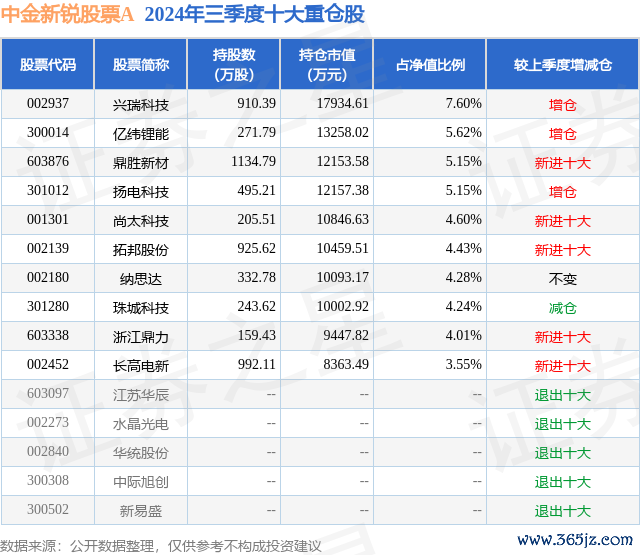Click share count 271.79
This screenshot has width=640, height=555.
pos(256,133)
